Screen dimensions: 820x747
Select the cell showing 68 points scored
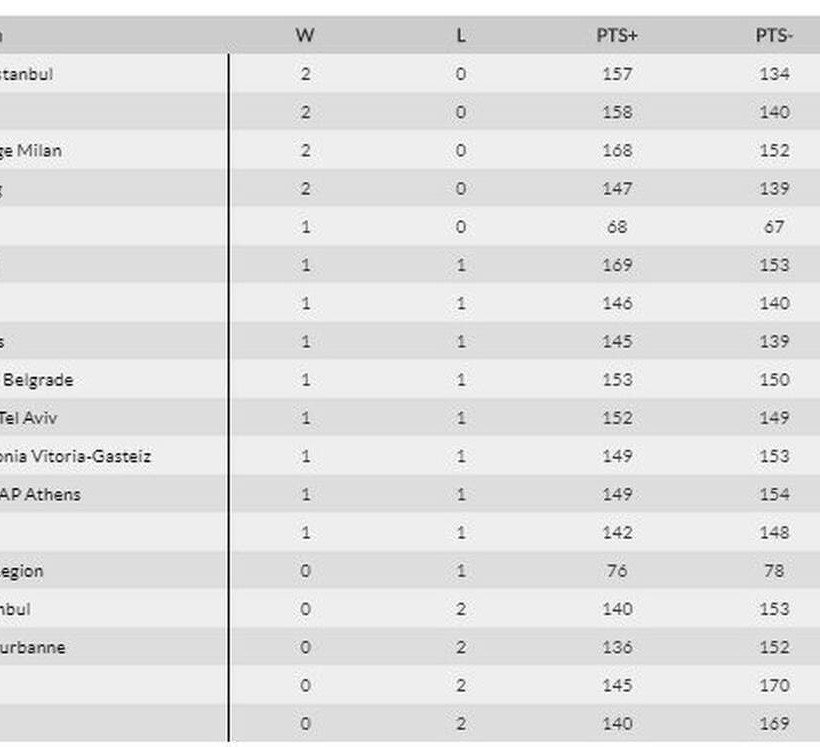coord(617,227)
